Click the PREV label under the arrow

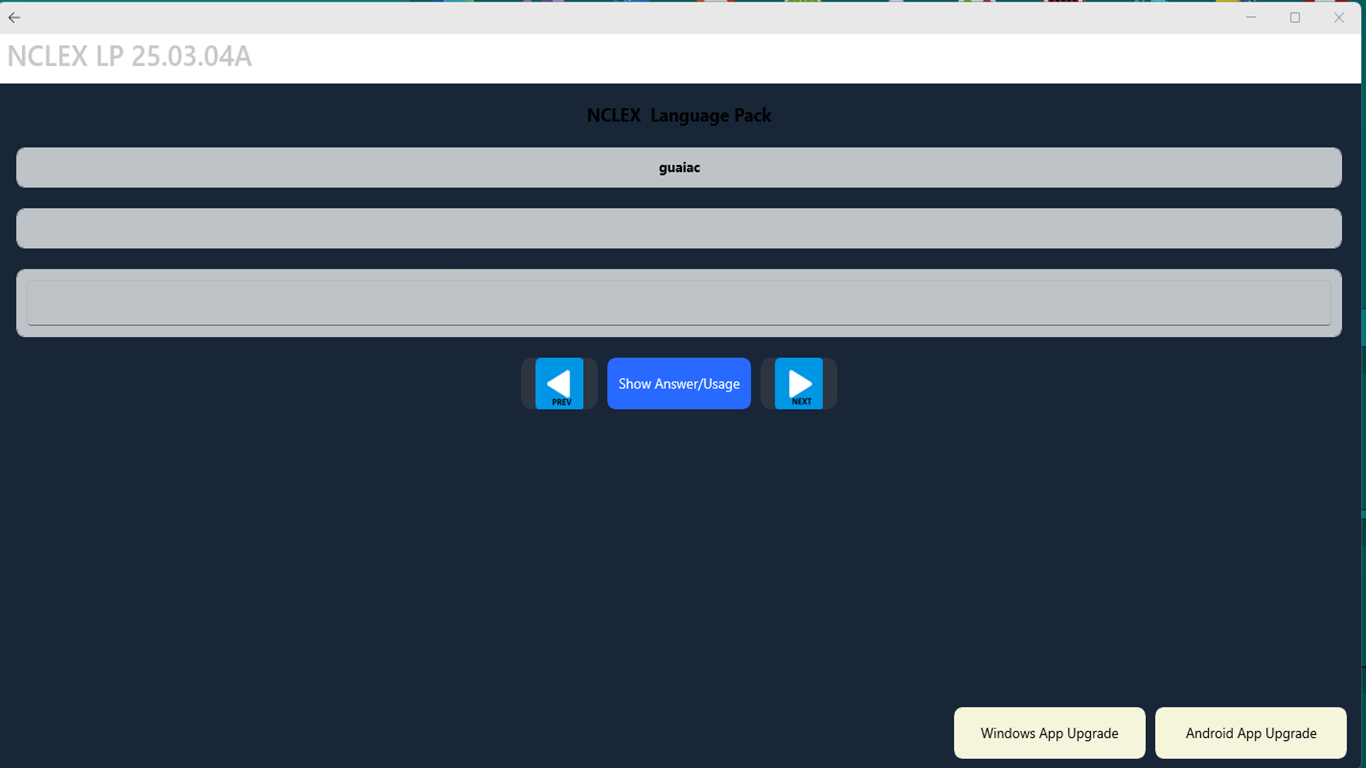[x=560, y=399]
